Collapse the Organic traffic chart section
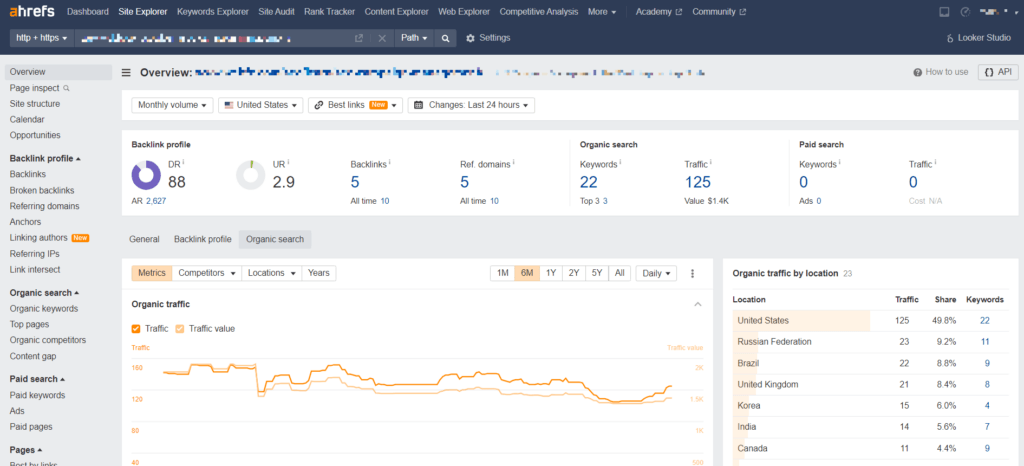The height and width of the screenshot is (466, 1024). pos(697,304)
